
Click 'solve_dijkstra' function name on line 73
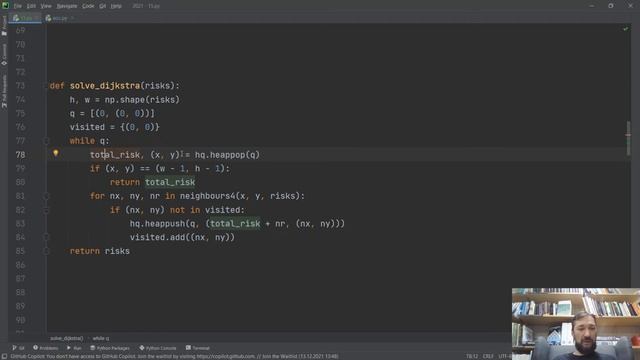point(105,86)
